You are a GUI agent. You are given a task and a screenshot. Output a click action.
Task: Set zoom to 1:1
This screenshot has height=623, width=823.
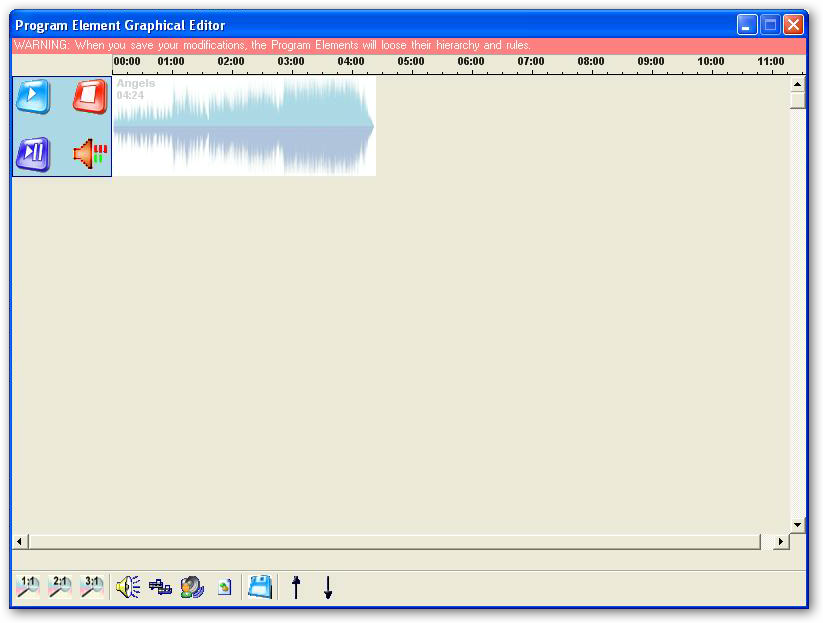28,587
